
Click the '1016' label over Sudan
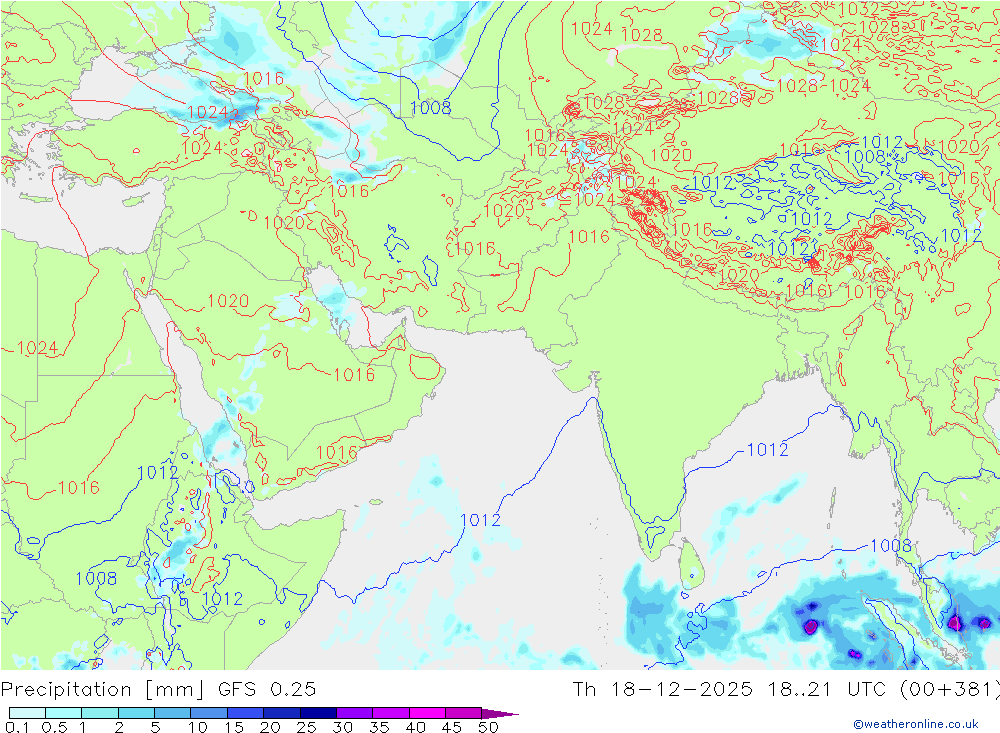click(x=79, y=487)
